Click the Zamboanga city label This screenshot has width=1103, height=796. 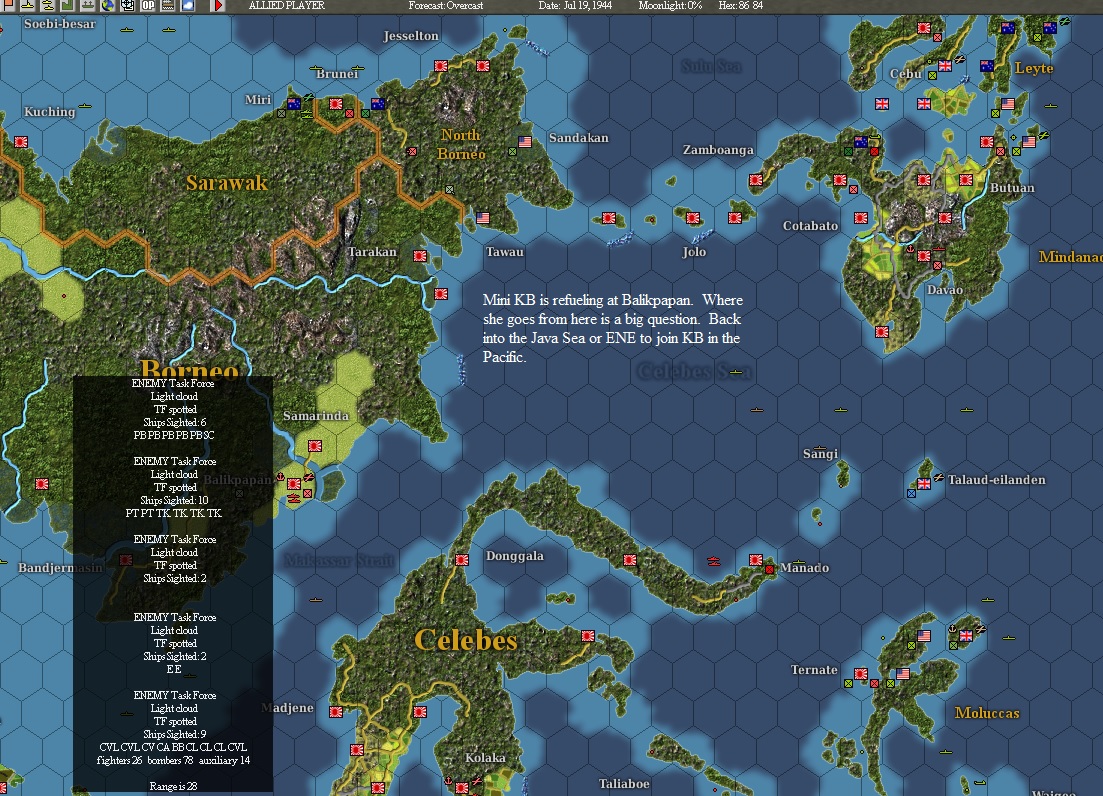pyautogui.click(x=718, y=149)
